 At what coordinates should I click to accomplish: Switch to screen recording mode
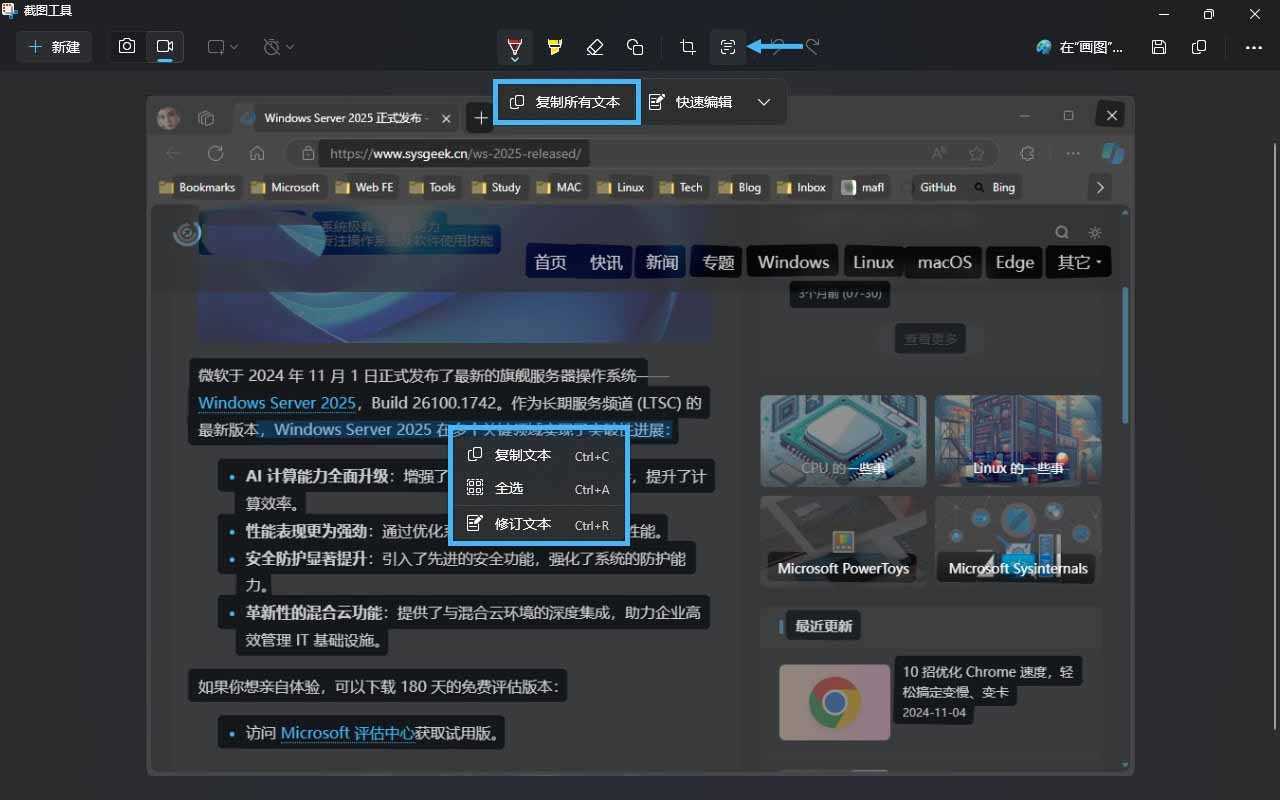(164, 46)
